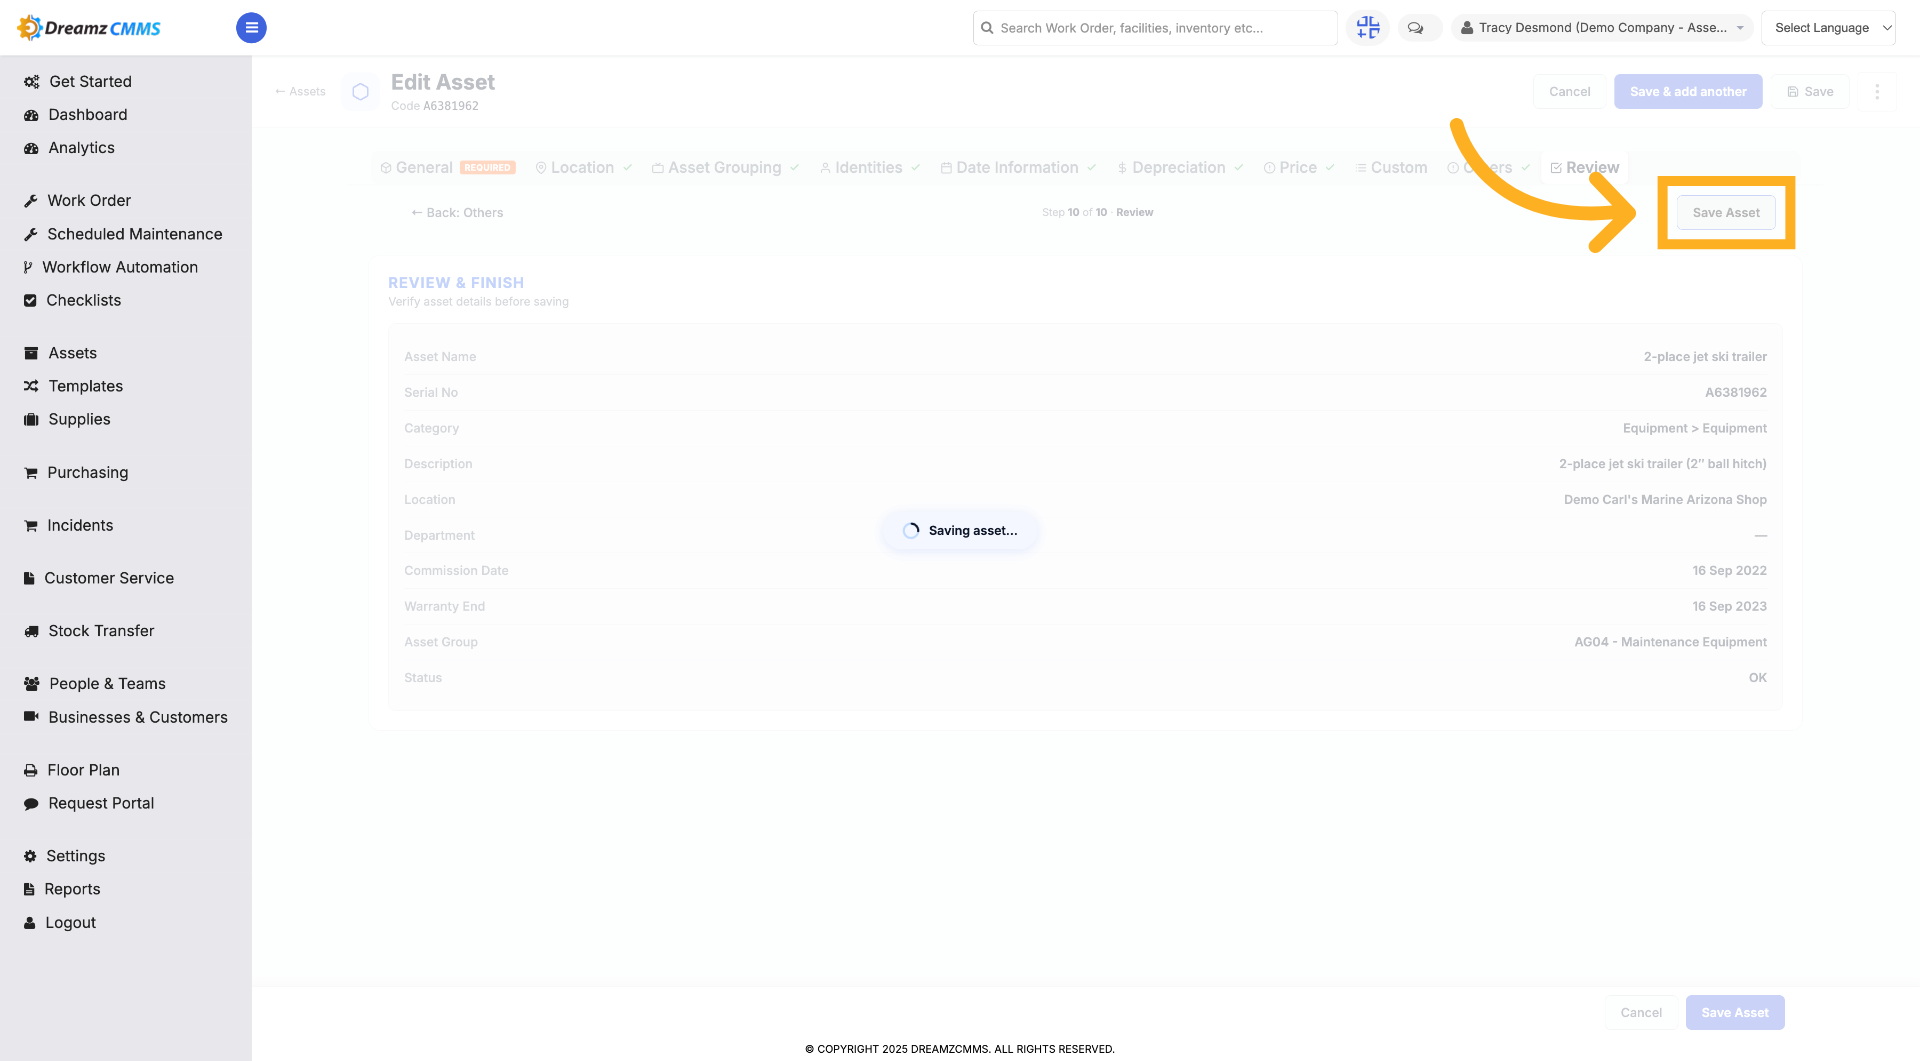The height and width of the screenshot is (1061, 1920).
Task: Click the DreamzCMMS logo
Action: coord(90,28)
